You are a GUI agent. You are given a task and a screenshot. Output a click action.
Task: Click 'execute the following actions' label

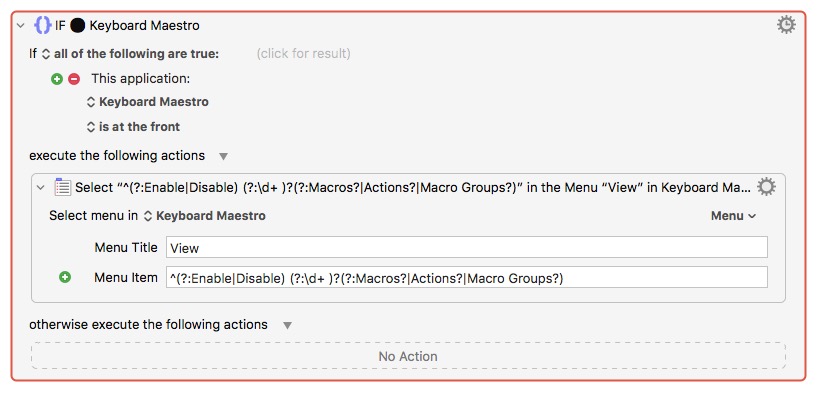117,156
